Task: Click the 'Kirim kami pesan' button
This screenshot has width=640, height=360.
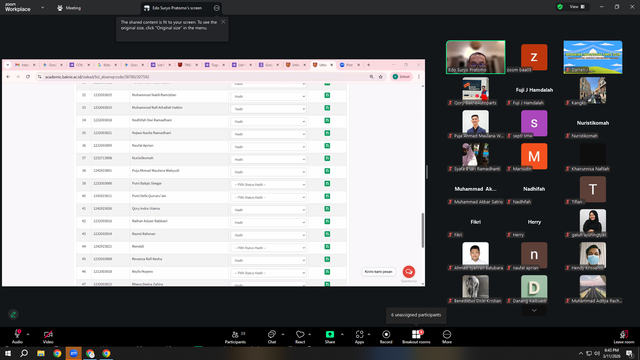Action: [378, 271]
